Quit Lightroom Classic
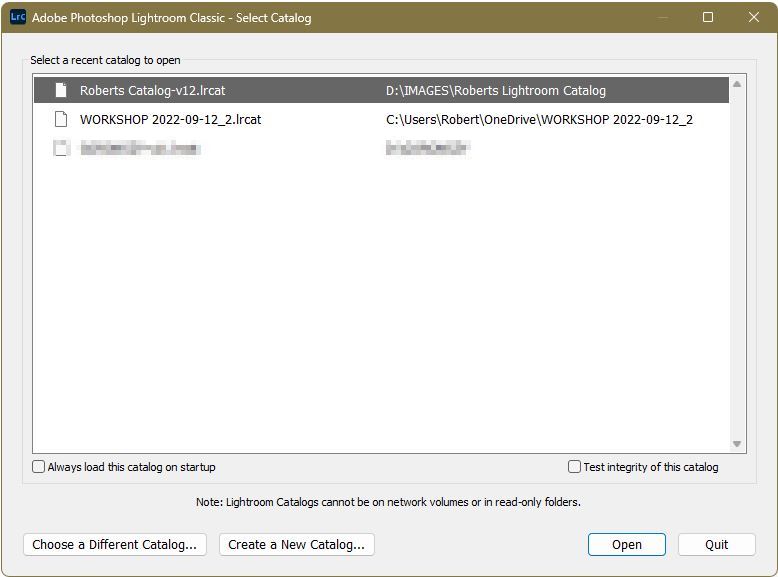Image resolution: width=778 pixels, height=577 pixels. click(716, 545)
